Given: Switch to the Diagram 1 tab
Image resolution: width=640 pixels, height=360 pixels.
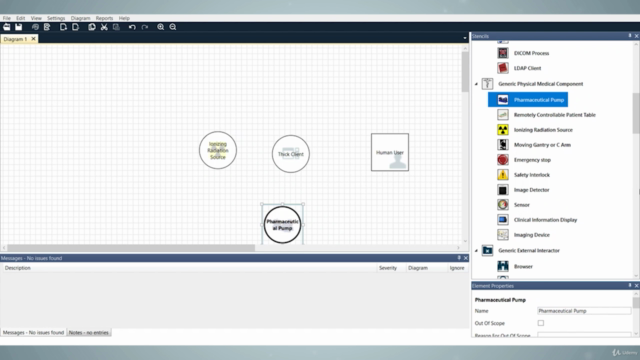Looking at the screenshot, I should [16, 39].
